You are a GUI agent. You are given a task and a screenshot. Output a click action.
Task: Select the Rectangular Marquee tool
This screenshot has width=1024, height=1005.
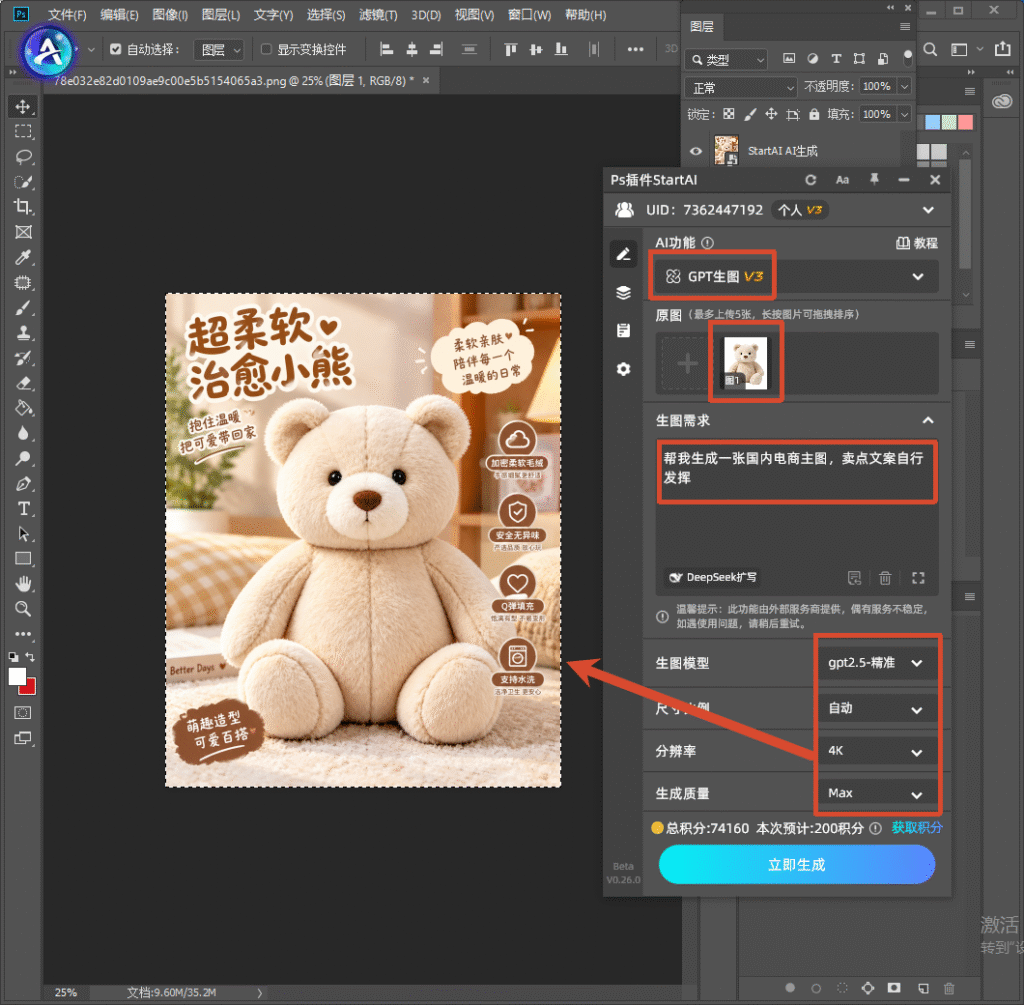23,131
